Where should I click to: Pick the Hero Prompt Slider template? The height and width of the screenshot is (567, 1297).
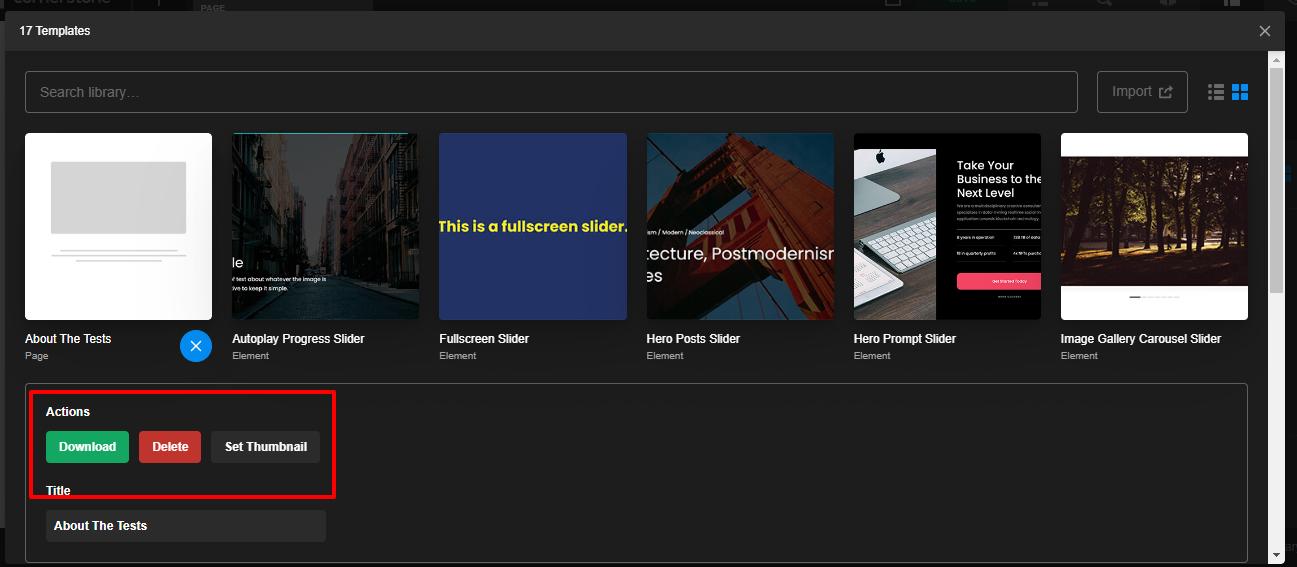[x=947, y=226]
